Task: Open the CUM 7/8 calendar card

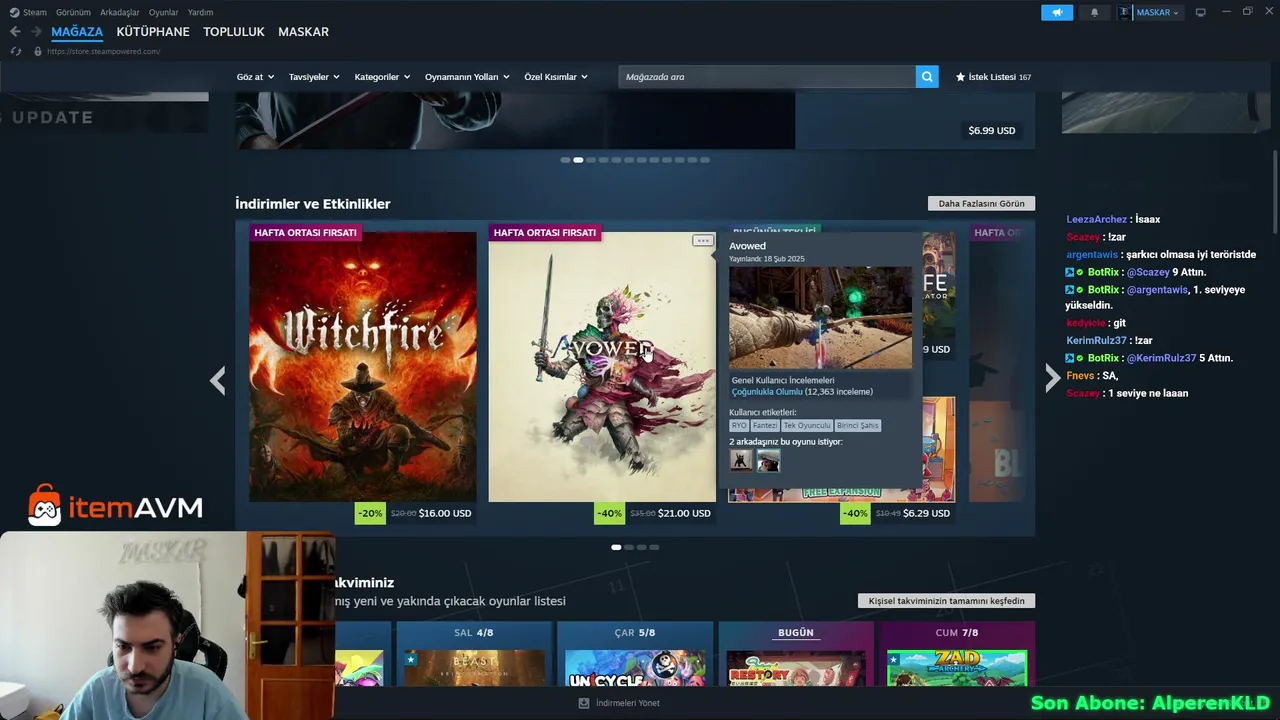Action: [957, 654]
